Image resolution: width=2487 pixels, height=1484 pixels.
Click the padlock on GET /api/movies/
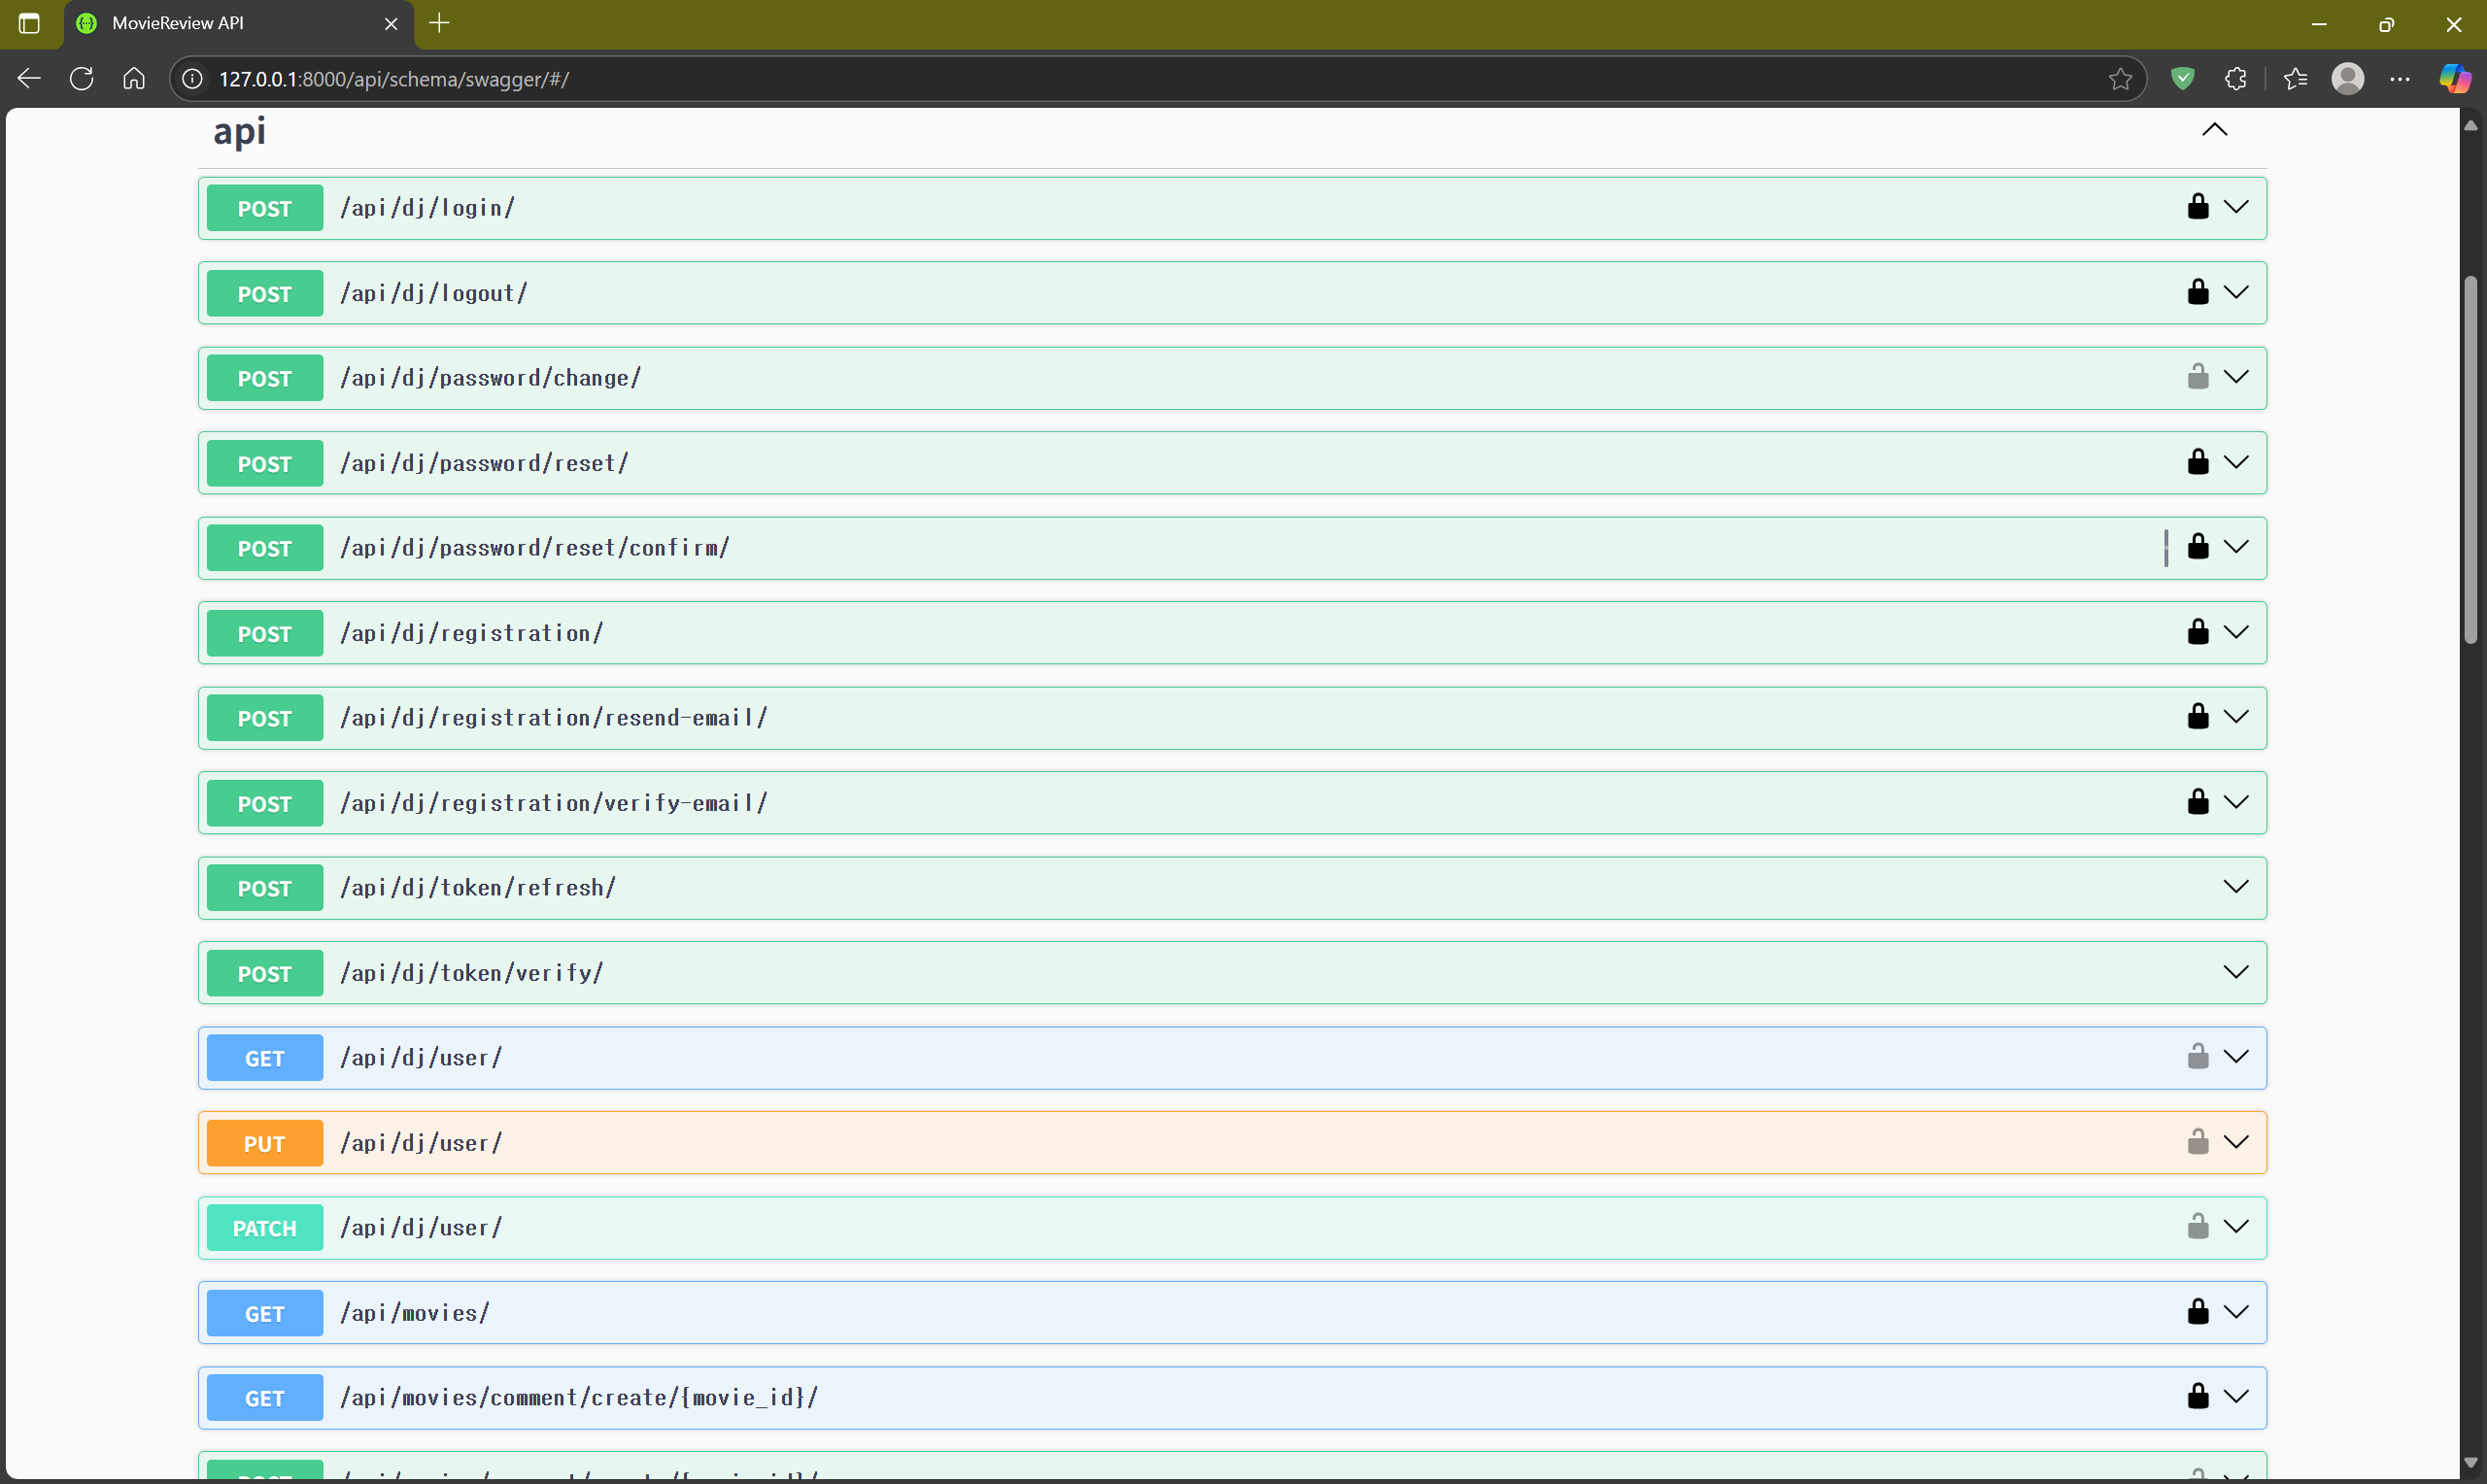point(2197,1312)
